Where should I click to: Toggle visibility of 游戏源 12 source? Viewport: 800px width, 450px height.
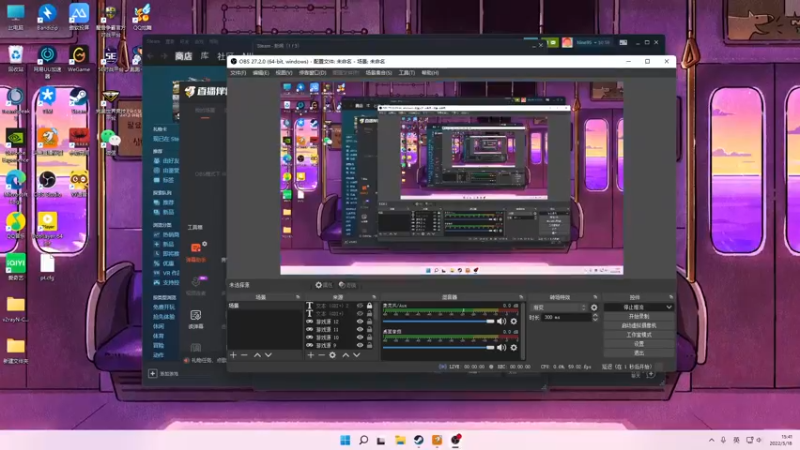[360, 322]
